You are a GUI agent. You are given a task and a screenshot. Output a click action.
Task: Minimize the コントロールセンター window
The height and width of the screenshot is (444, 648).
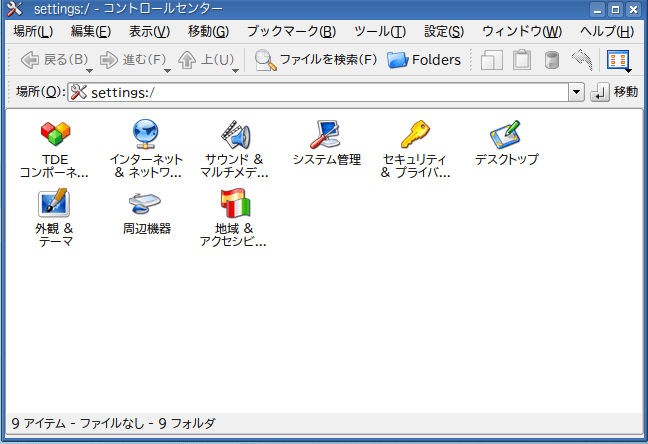(597, 9)
